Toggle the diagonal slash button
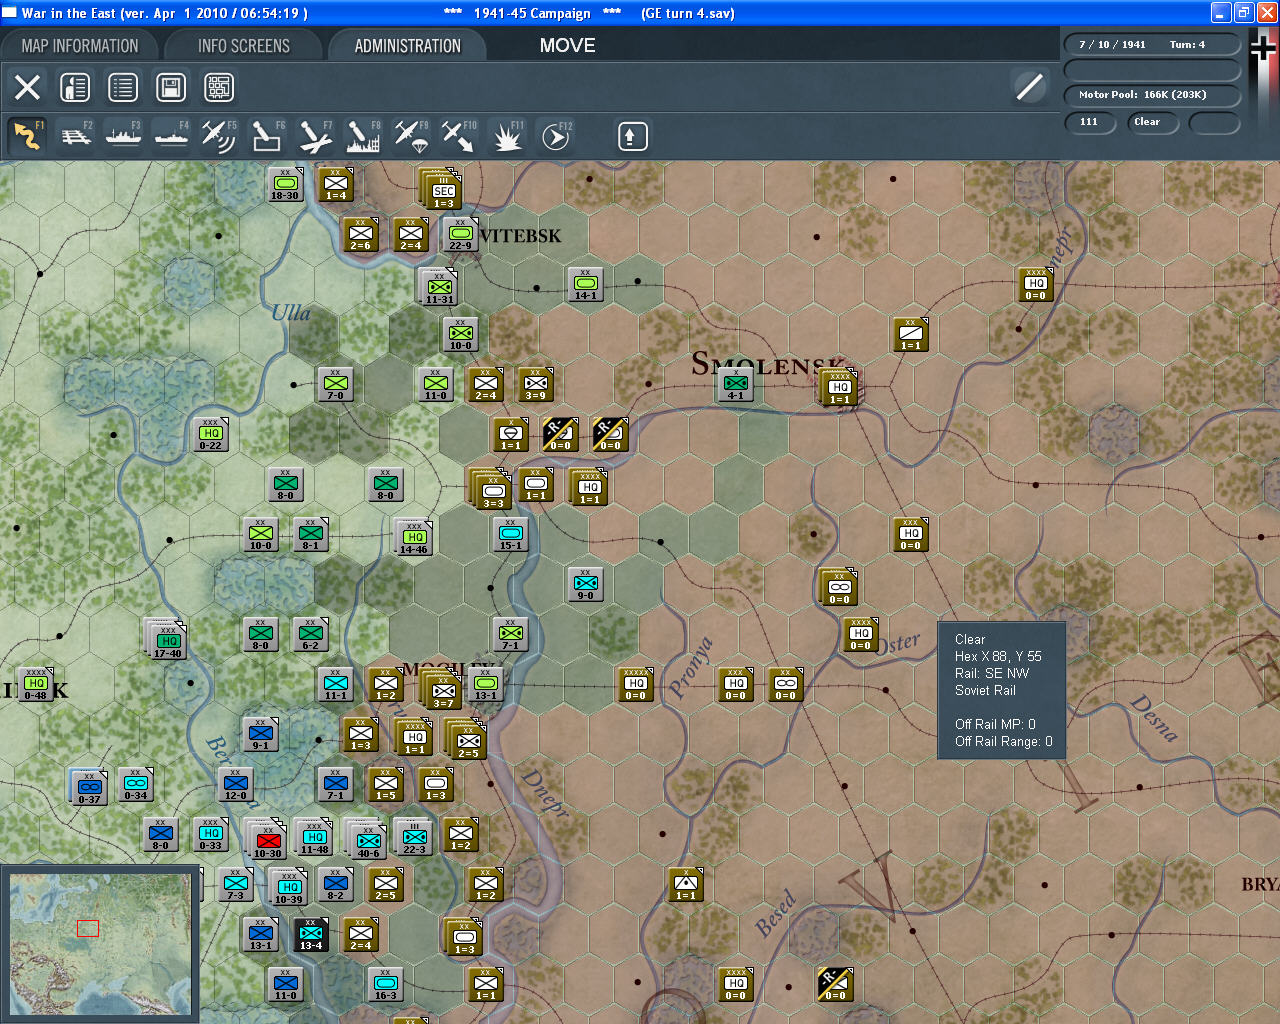1280x1024 pixels. point(1029,87)
